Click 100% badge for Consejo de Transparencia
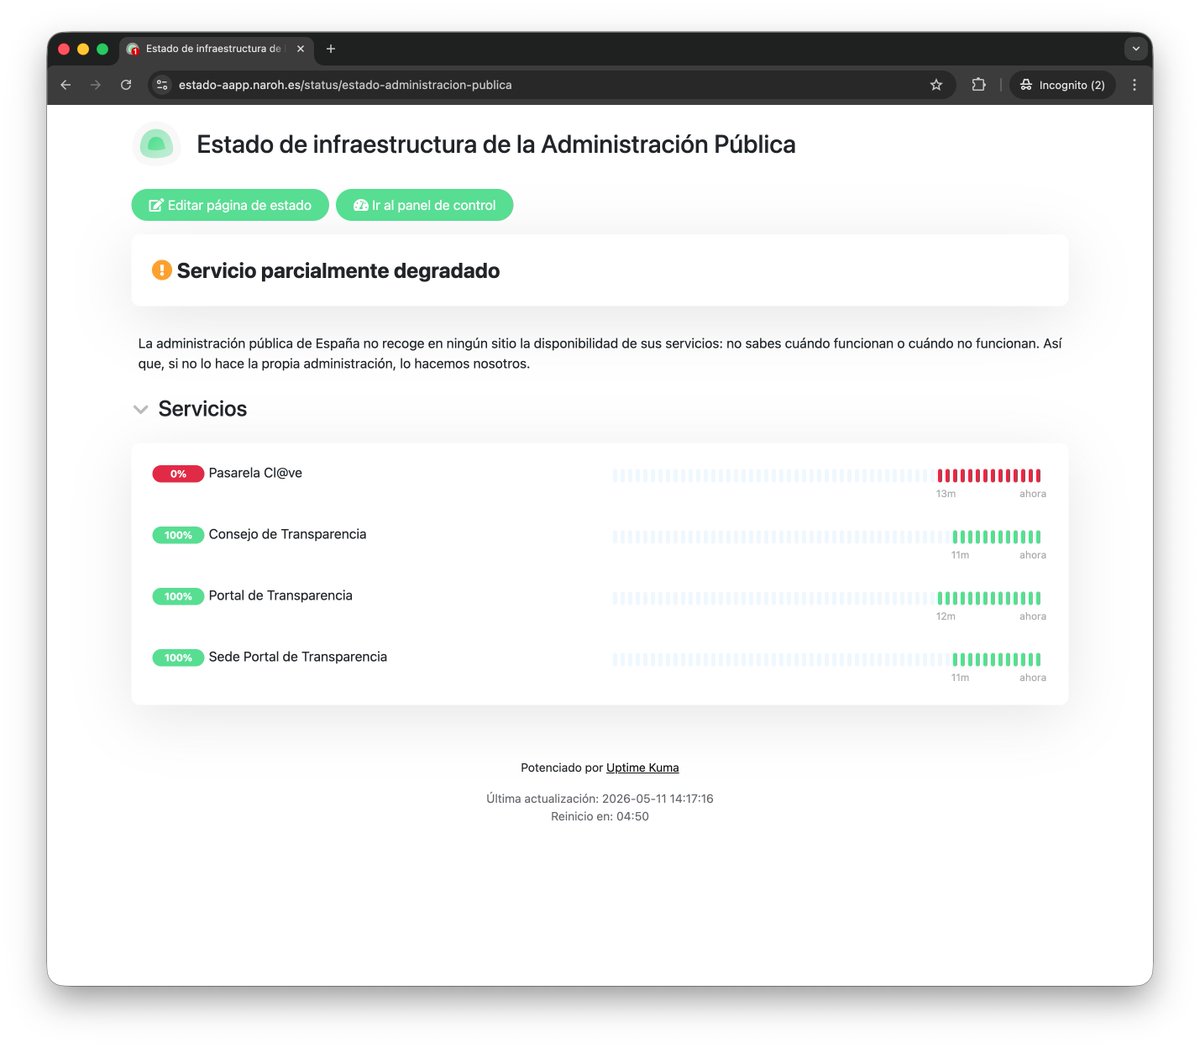1200x1048 pixels. point(178,535)
